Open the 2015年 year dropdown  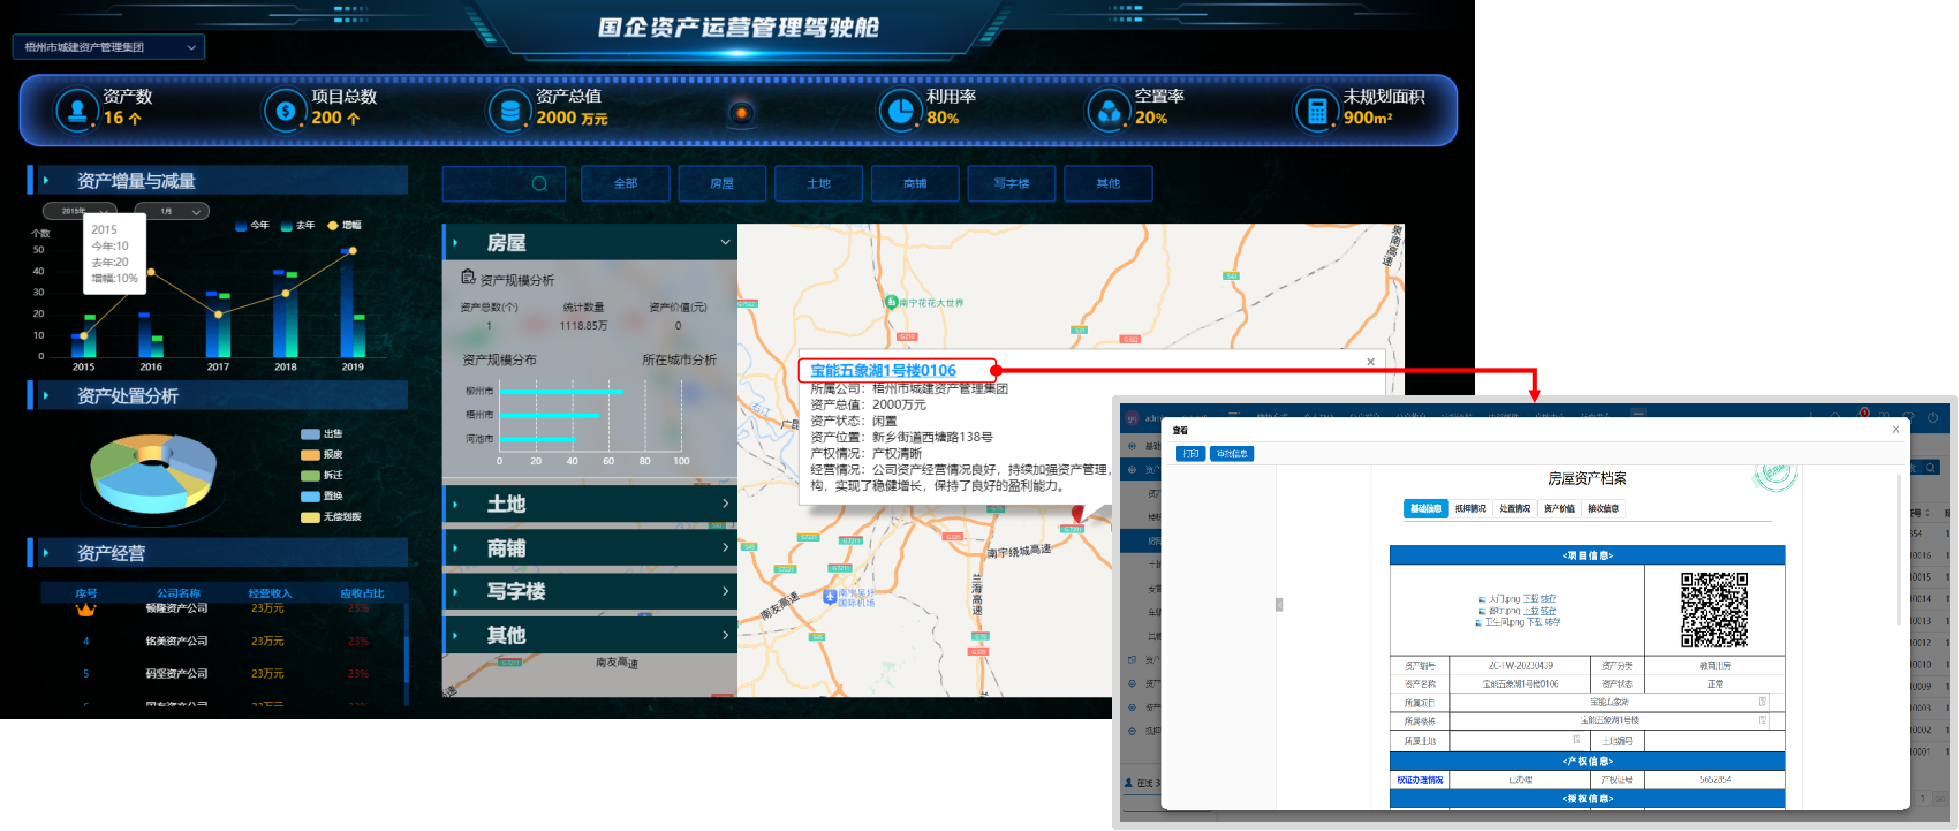click(x=82, y=211)
